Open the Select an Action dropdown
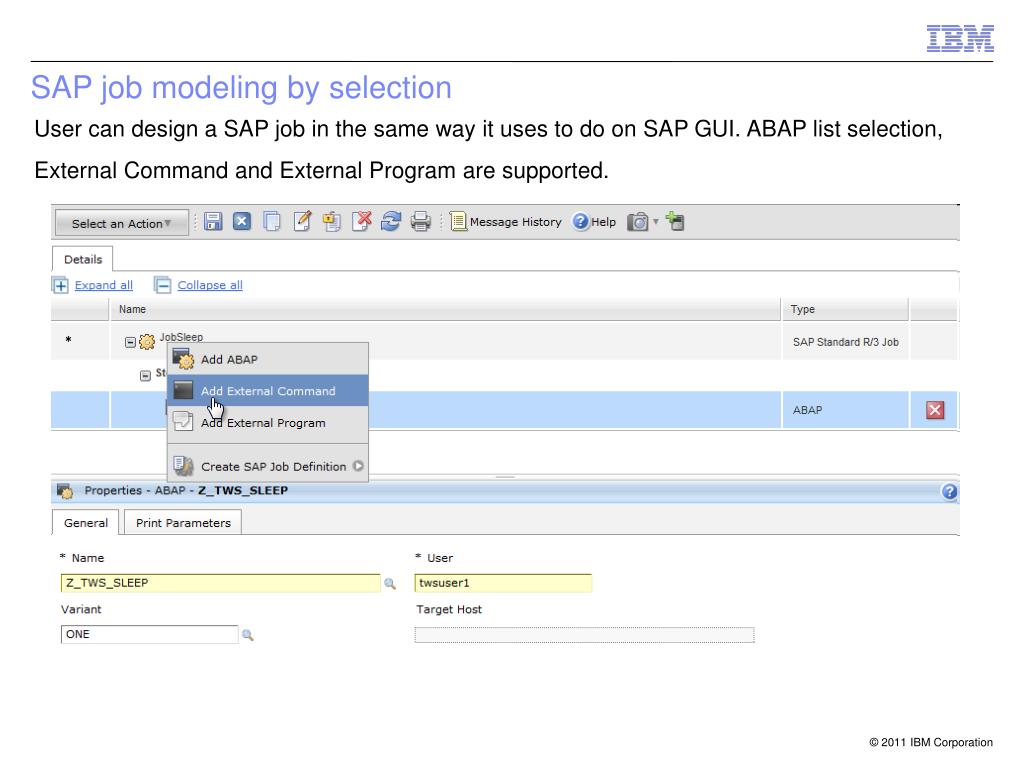1024x768 pixels. click(121, 223)
